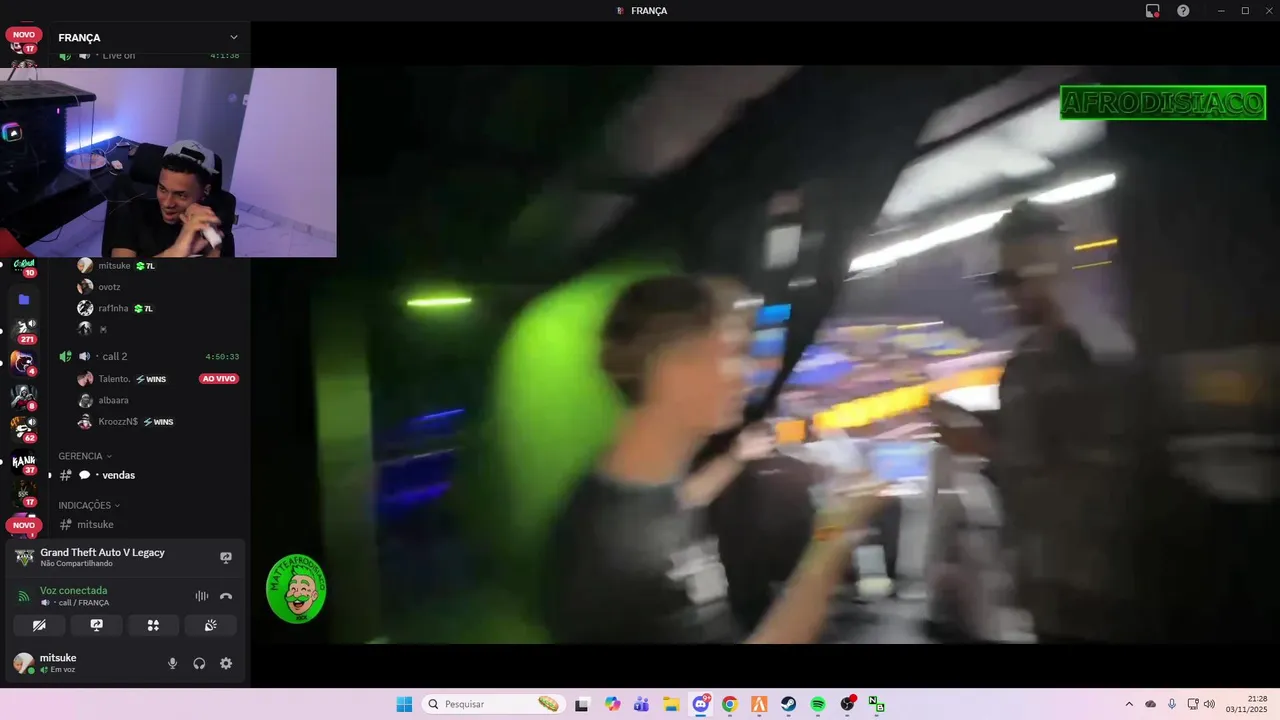Open mitsuke user profile avatar

pos(23,663)
